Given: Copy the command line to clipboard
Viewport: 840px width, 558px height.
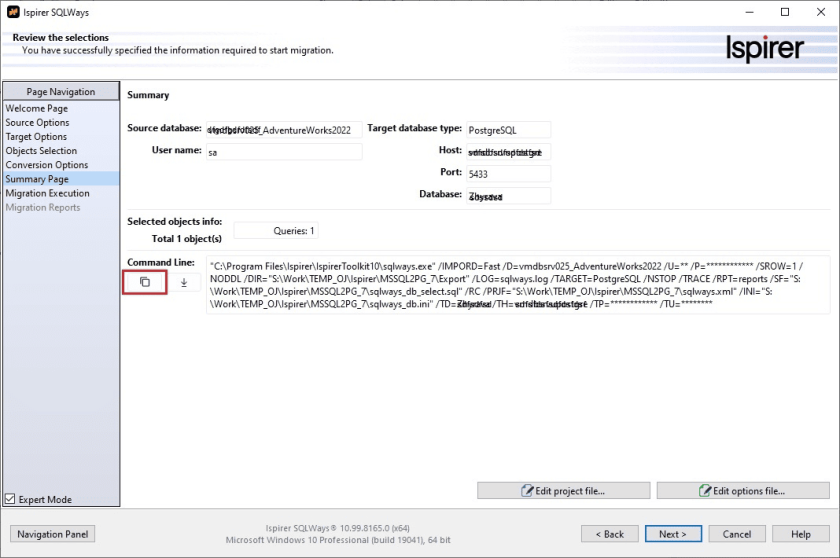Looking at the screenshot, I should 144,282.
